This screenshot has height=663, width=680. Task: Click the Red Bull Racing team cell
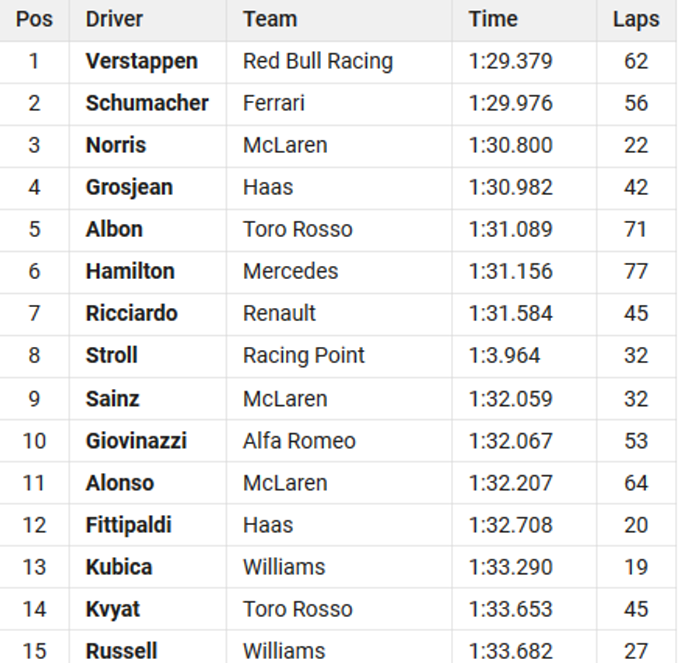point(317,61)
